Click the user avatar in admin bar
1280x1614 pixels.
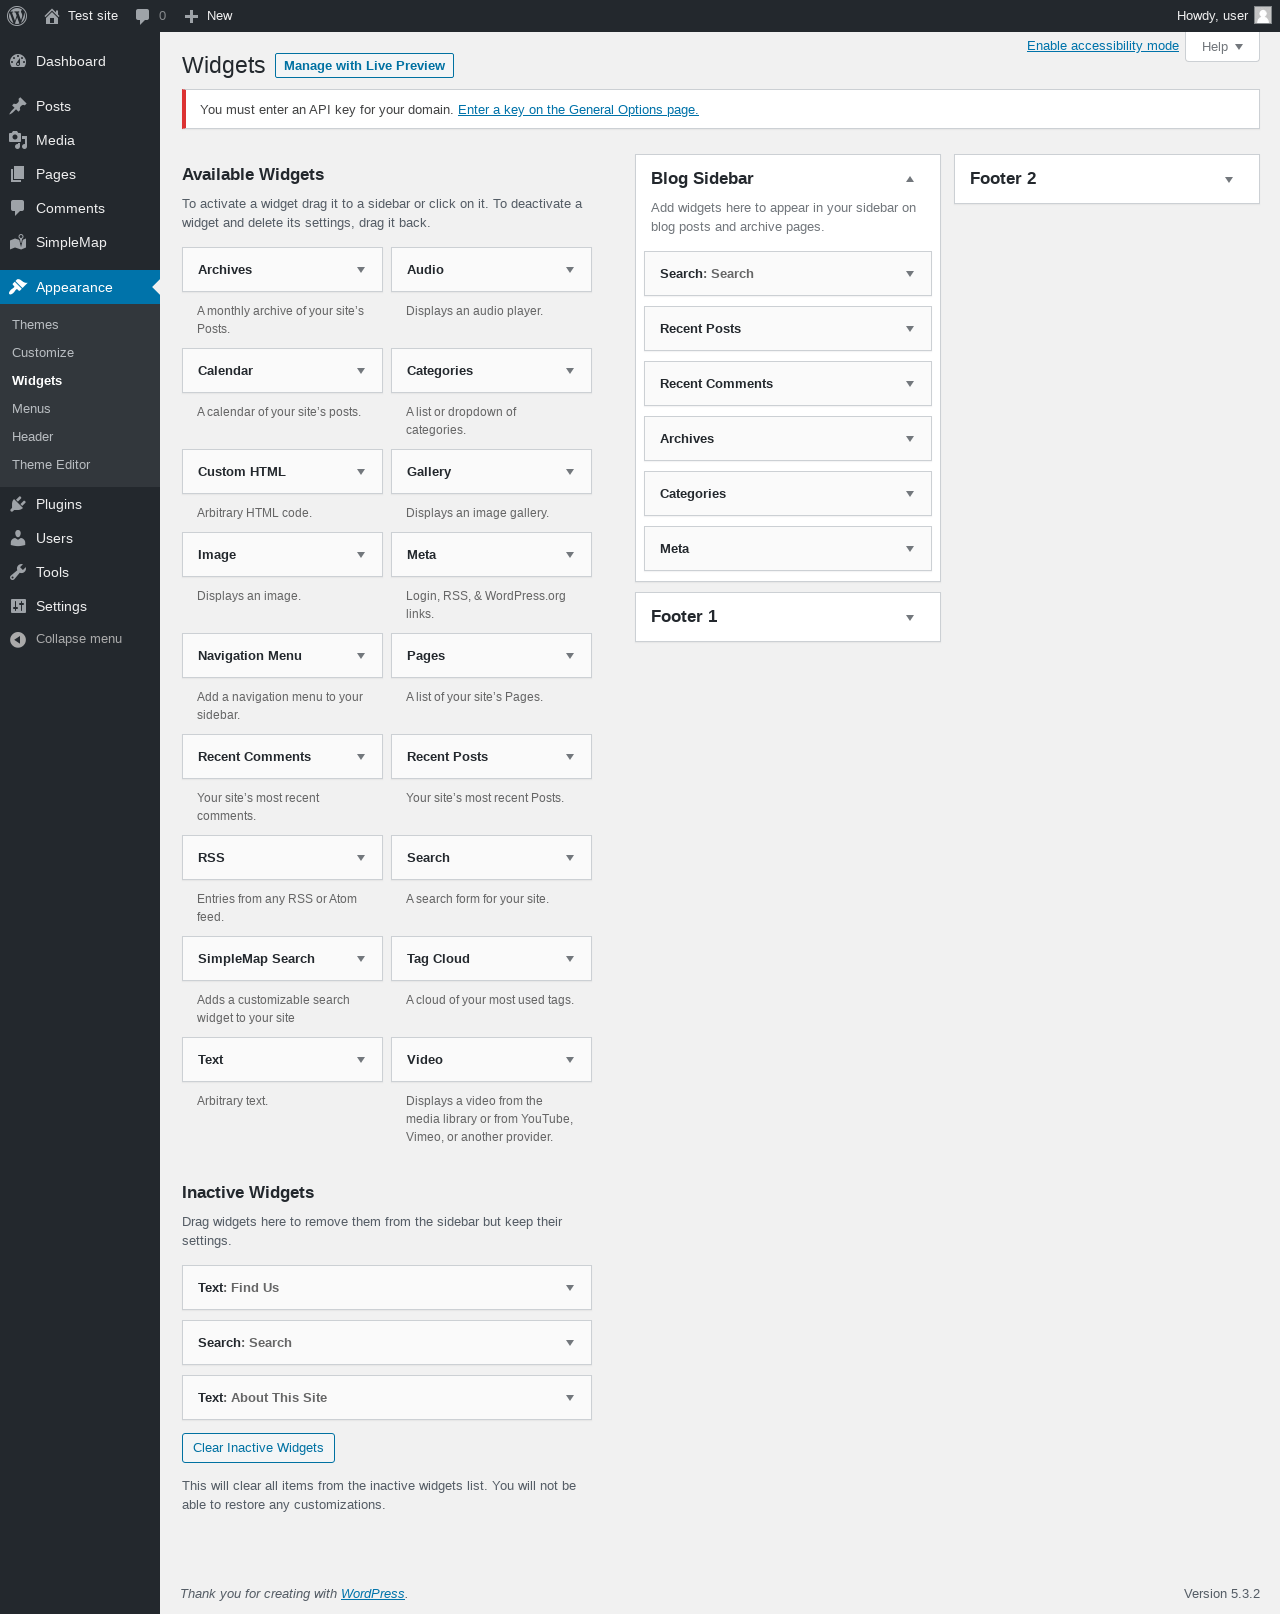pos(1263,15)
